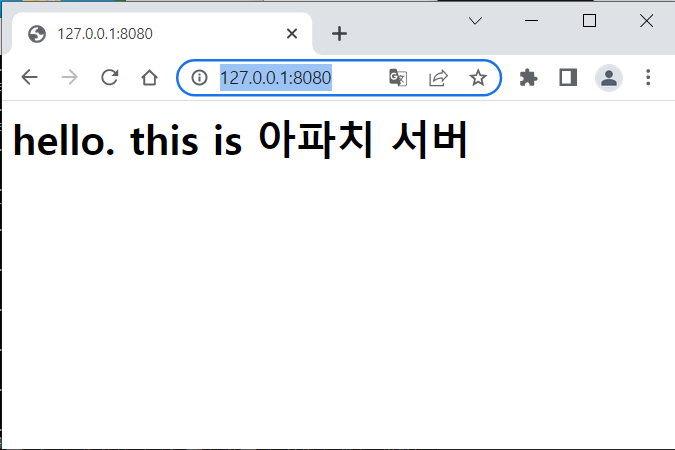Close the 127.0.0.1:8080 tab
Screen dimensions: 675x450
(292, 33)
